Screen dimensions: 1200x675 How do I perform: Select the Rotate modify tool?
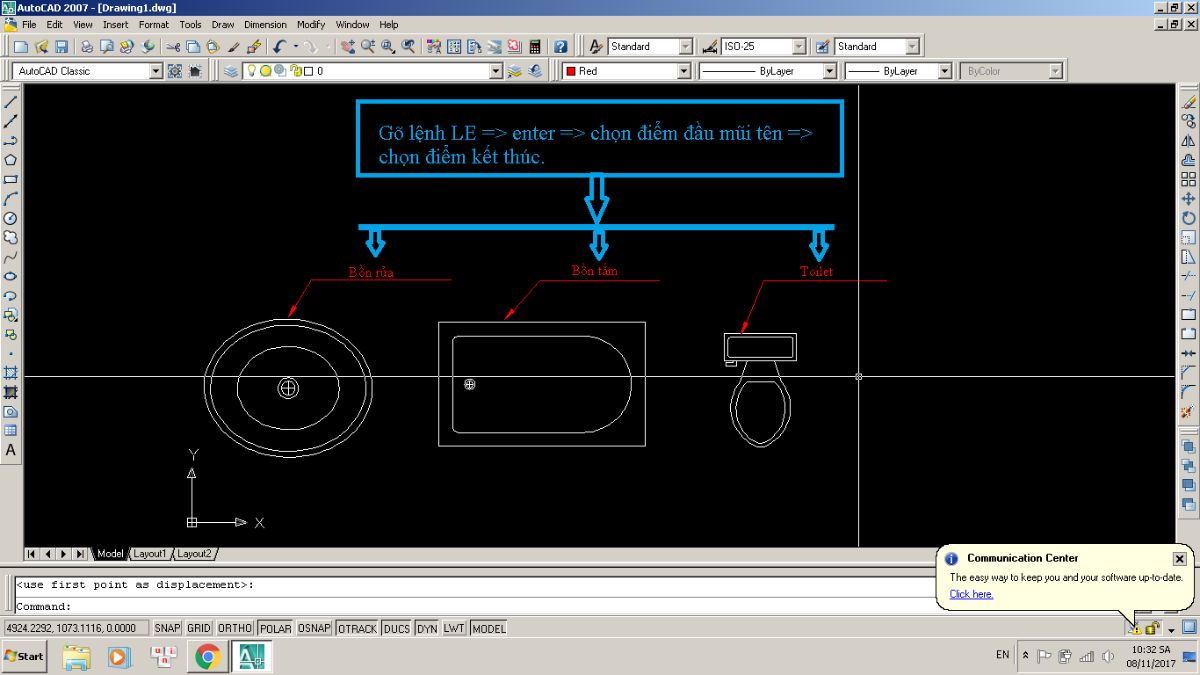pos(1188,218)
